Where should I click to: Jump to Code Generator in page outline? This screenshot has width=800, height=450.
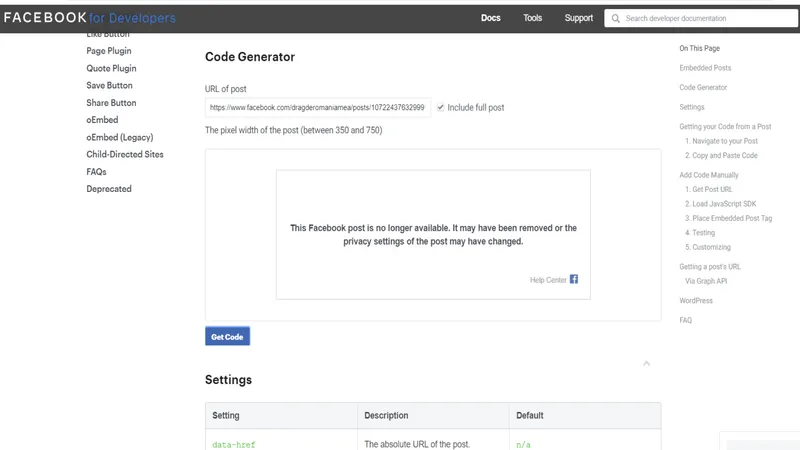coord(703,87)
